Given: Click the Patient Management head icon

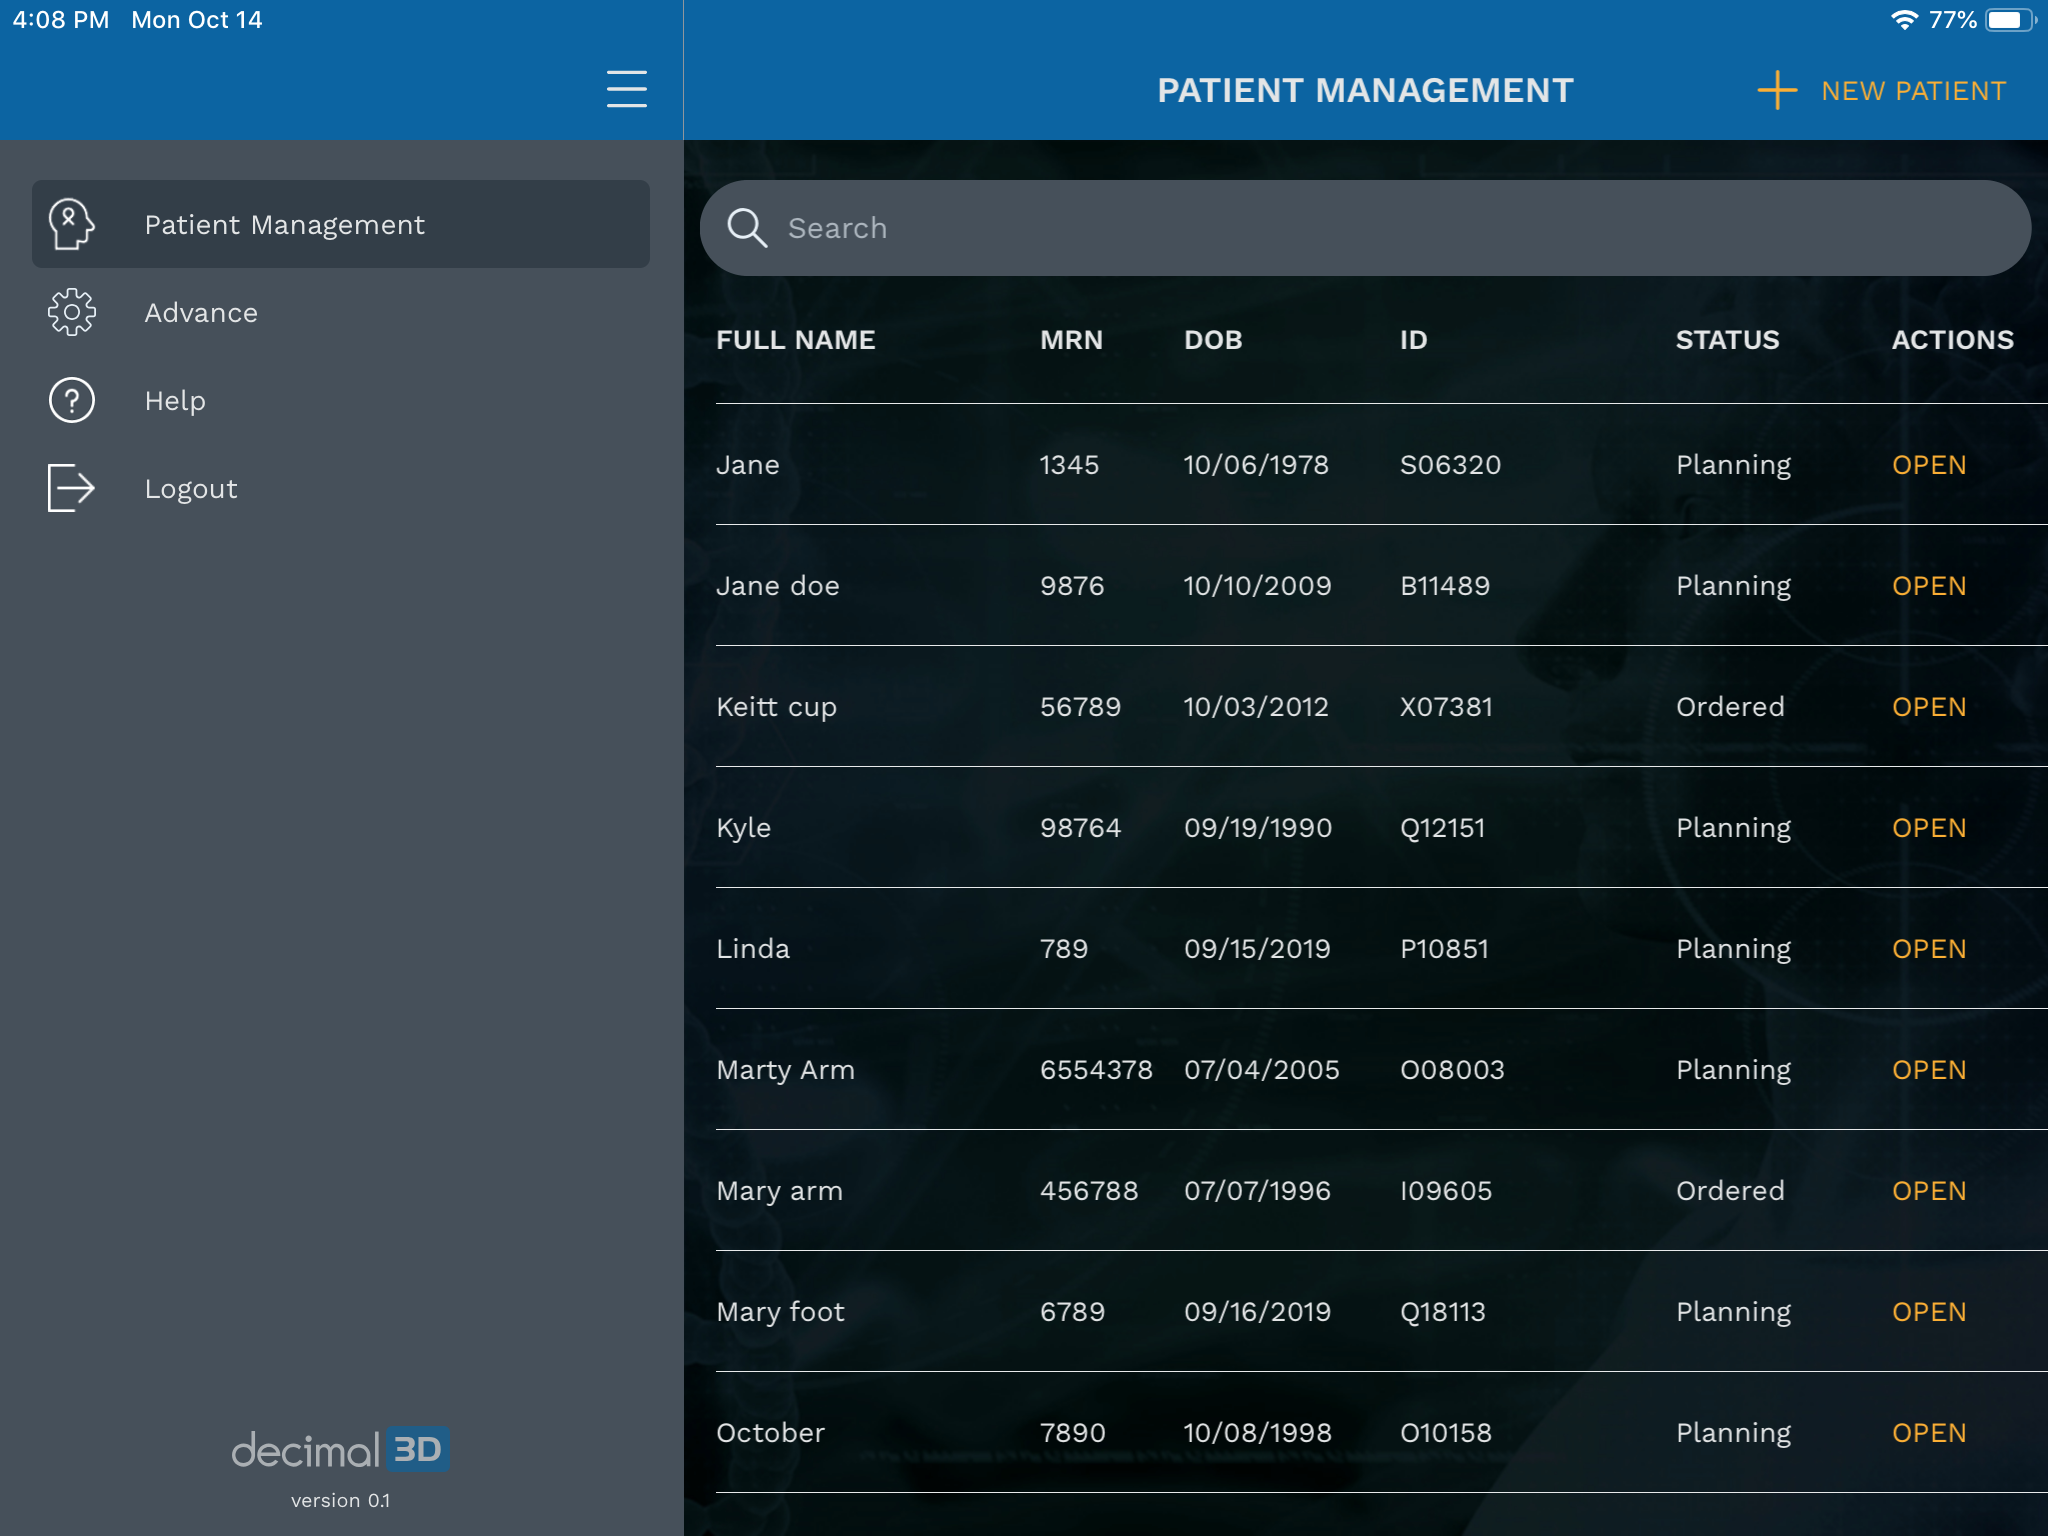Looking at the screenshot, I should pyautogui.click(x=71, y=224).
